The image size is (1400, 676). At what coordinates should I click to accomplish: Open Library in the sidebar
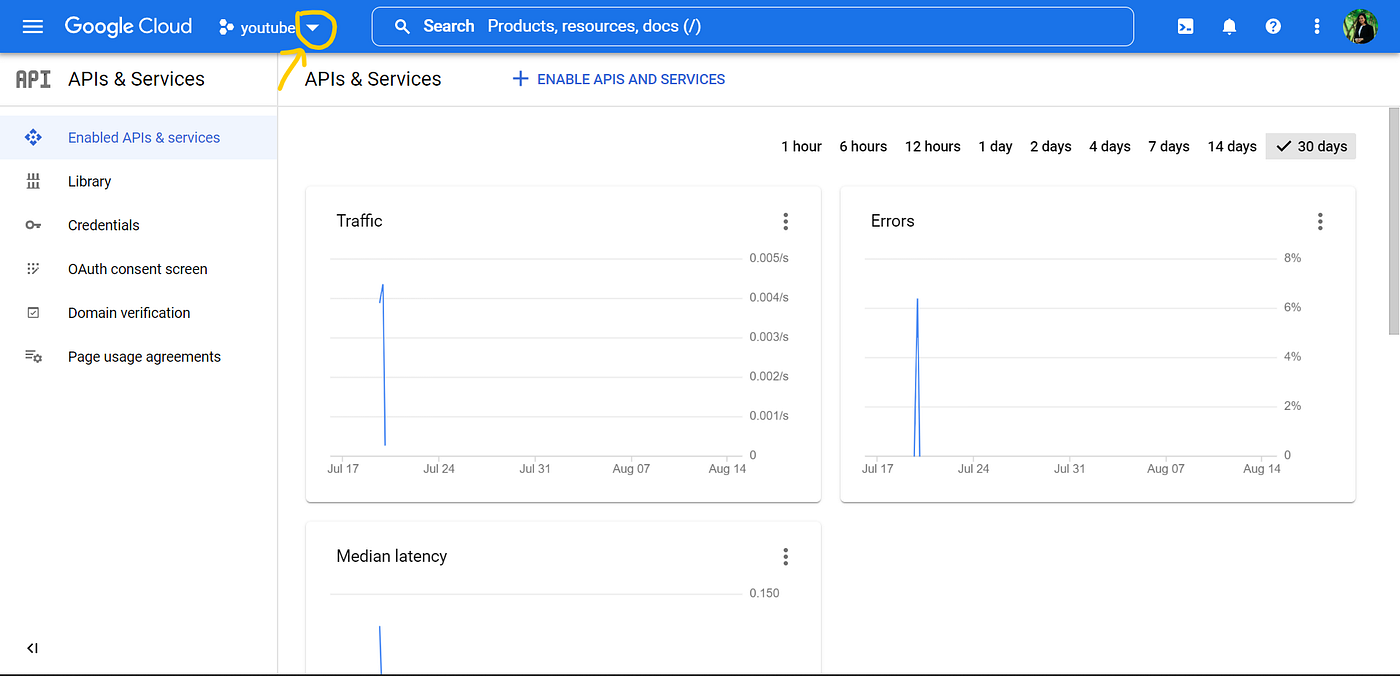[x=139, y=181]
